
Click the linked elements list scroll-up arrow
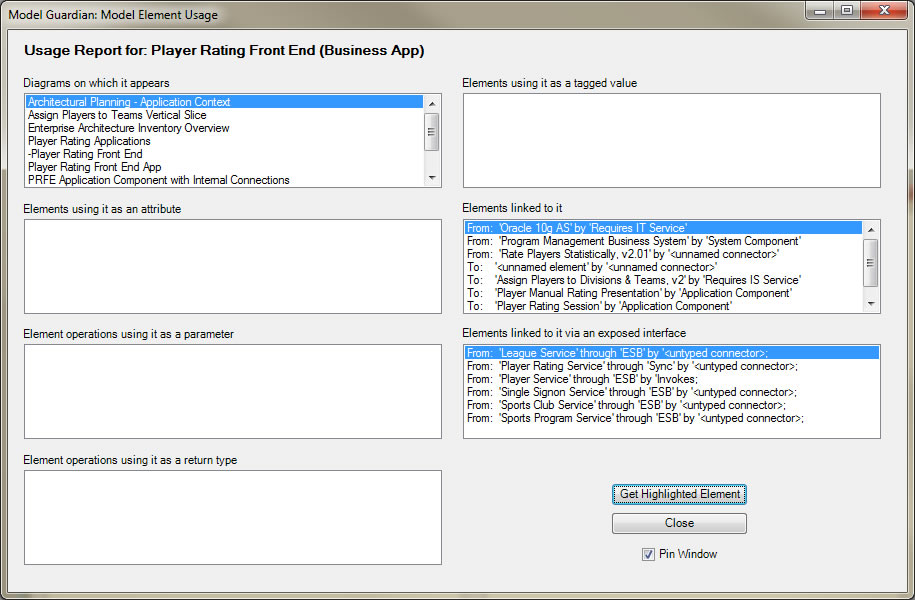[x=871, y=229]
